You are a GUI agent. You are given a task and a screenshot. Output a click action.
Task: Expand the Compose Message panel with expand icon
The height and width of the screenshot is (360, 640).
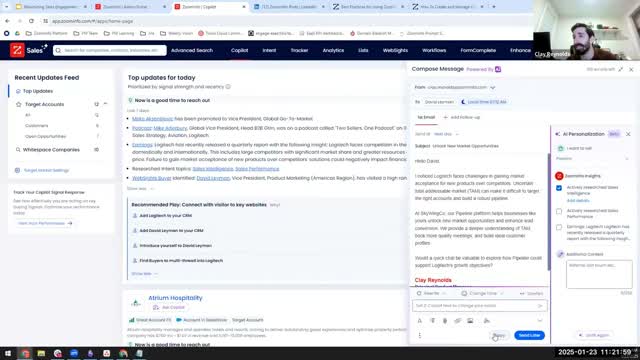pyautogui.click(x=620, y=69)
